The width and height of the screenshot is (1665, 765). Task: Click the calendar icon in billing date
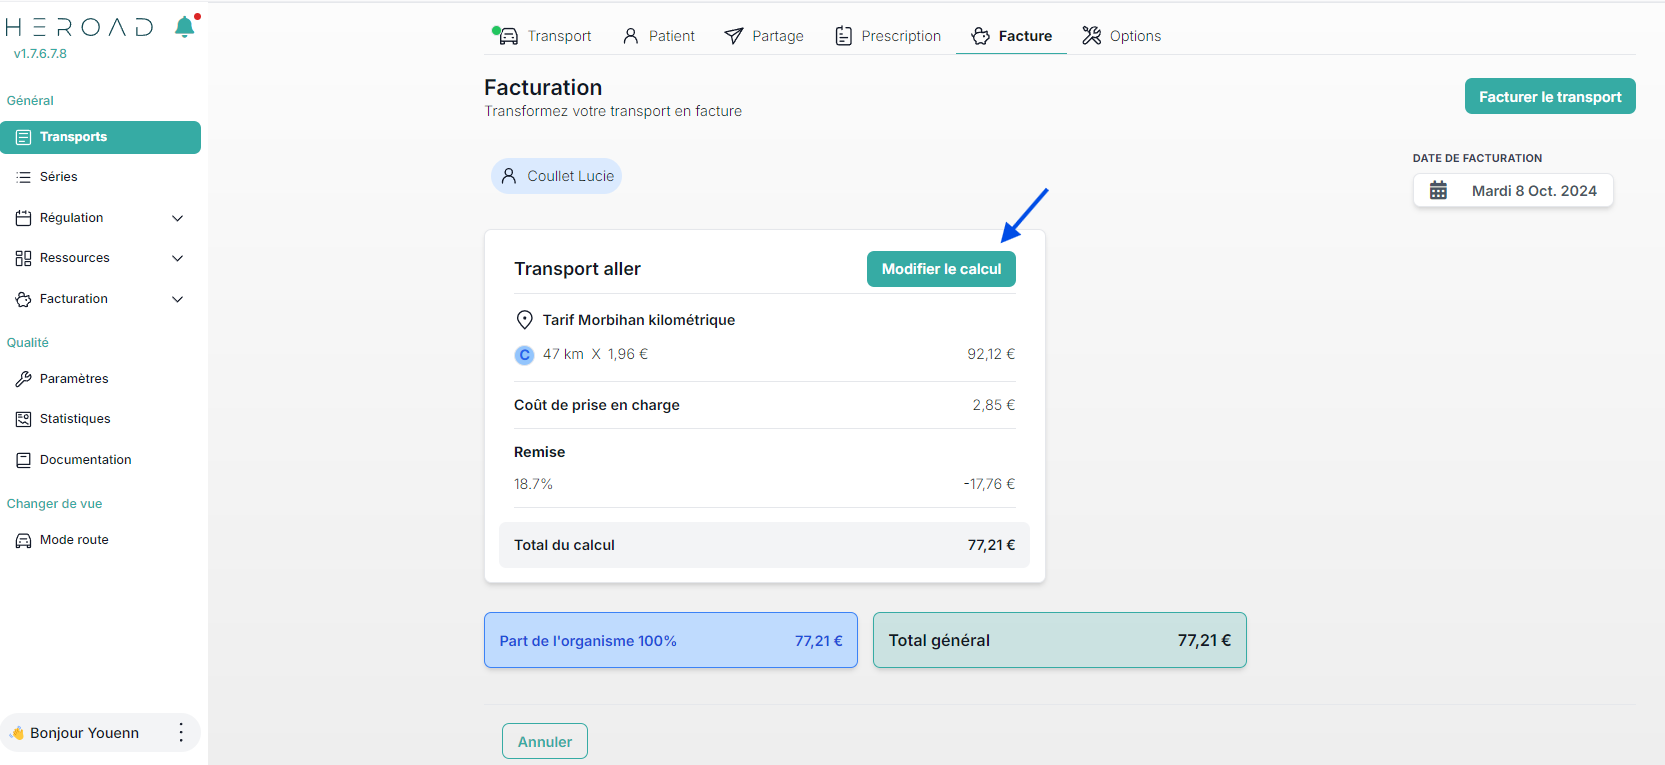1438,191
